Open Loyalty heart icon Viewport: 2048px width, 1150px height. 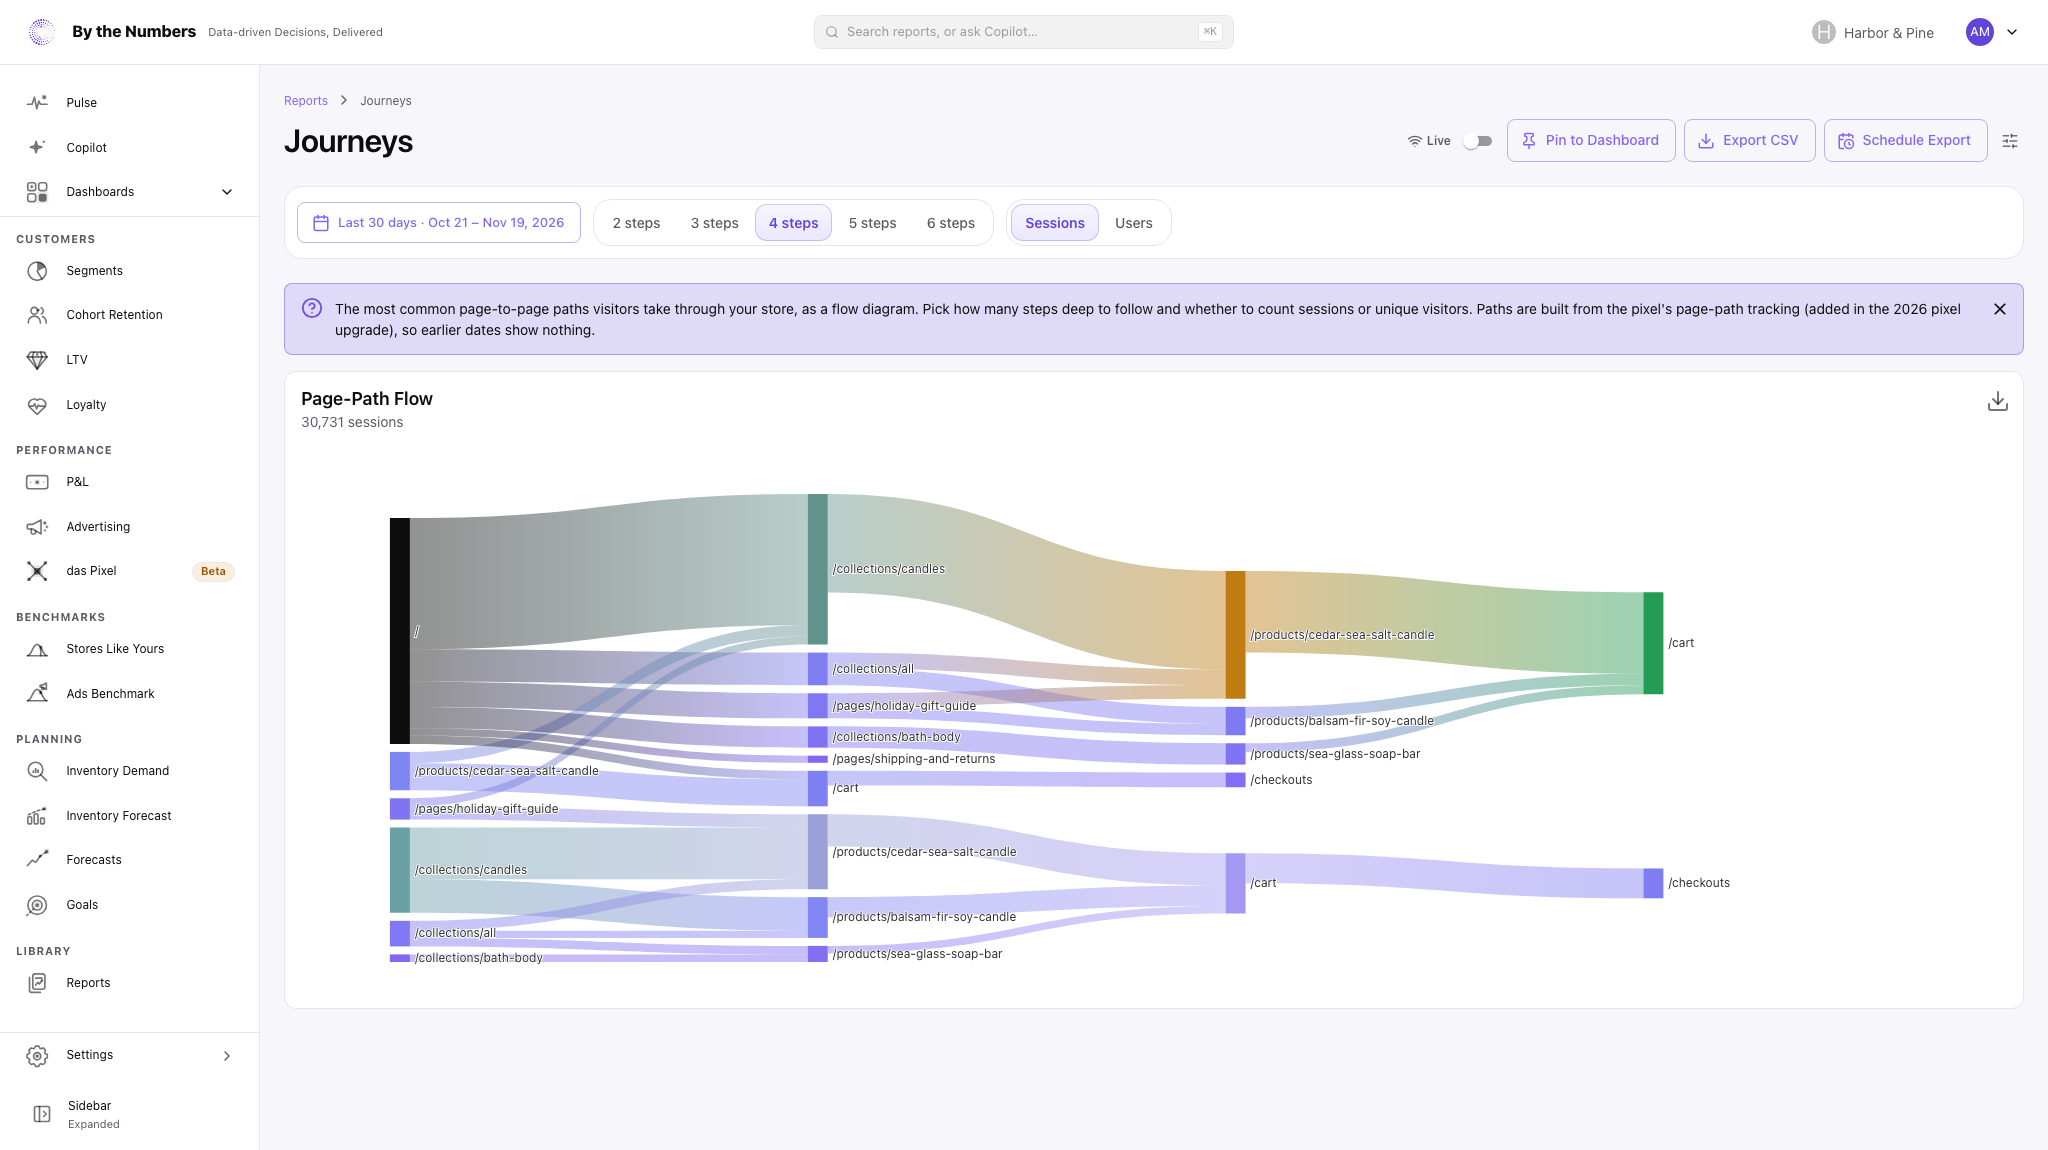[37, 405]
